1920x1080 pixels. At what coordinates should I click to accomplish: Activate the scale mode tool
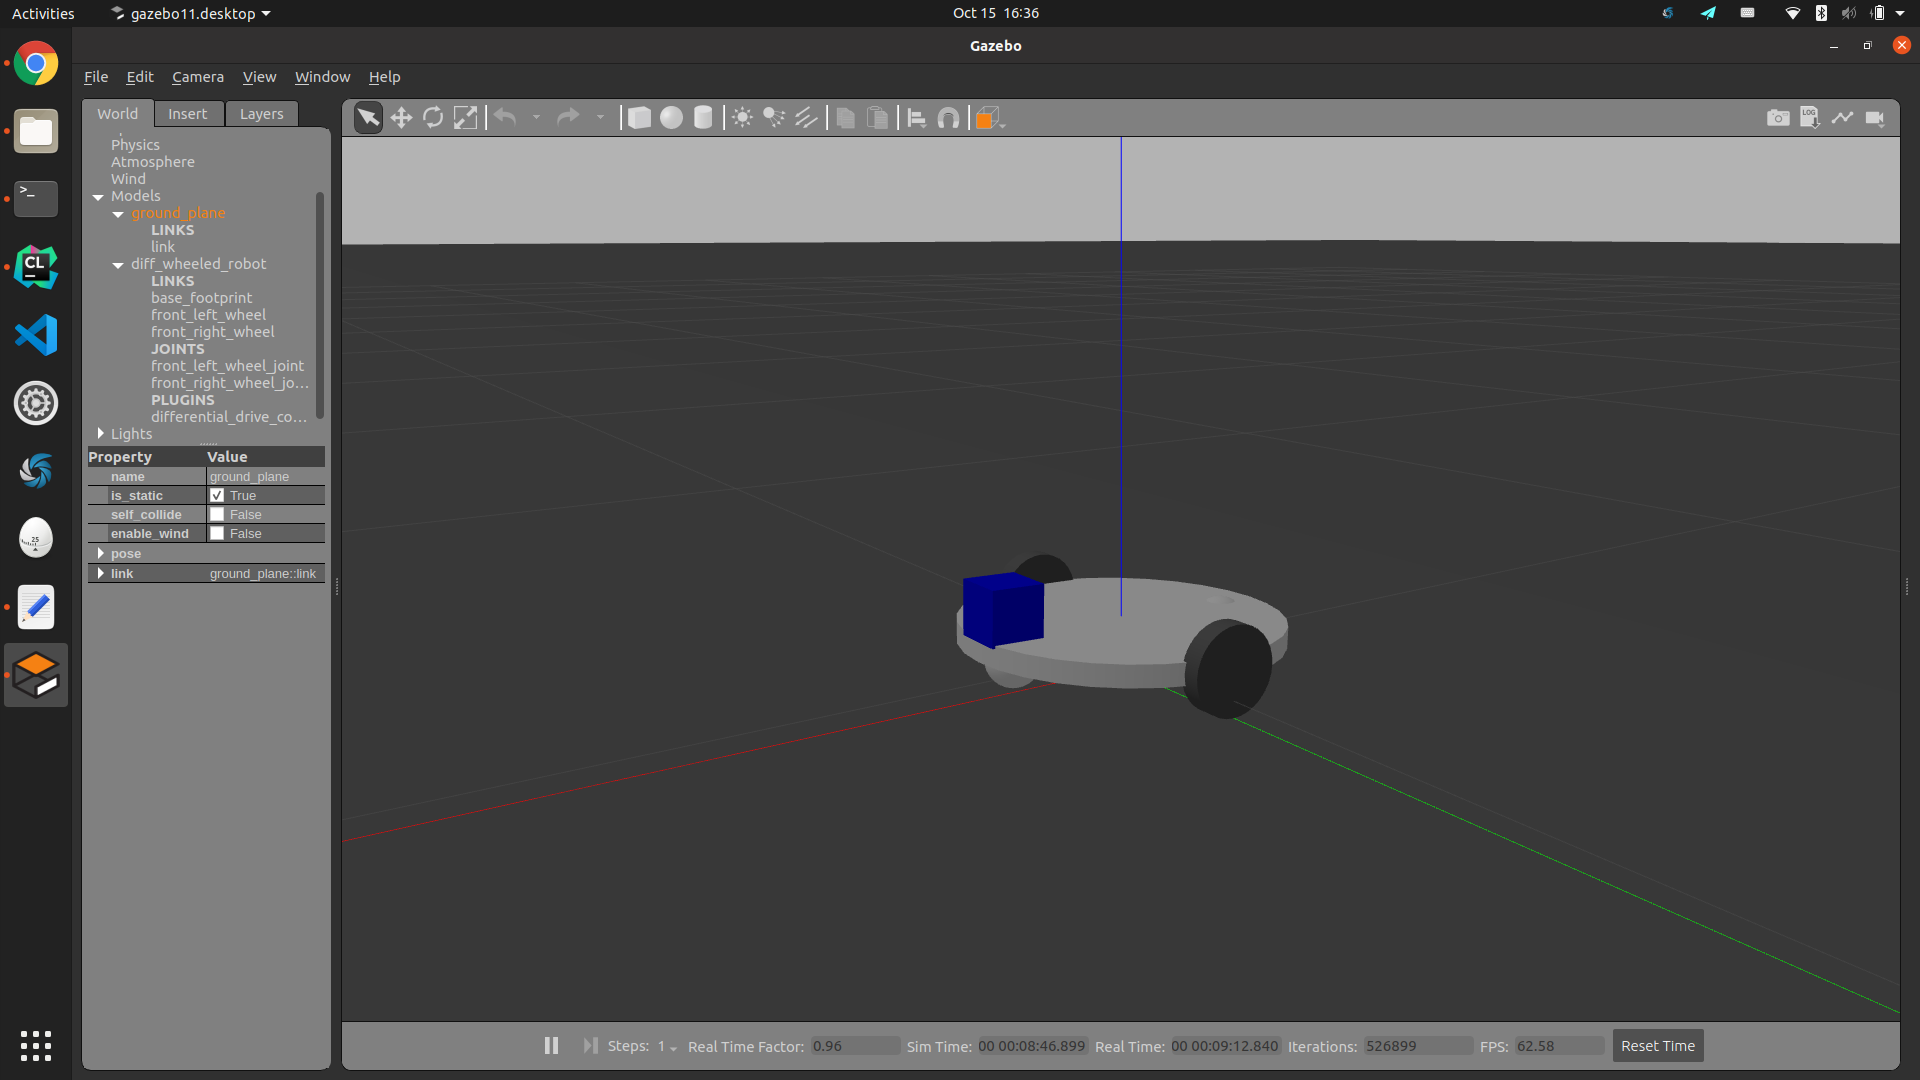(465, 118)
